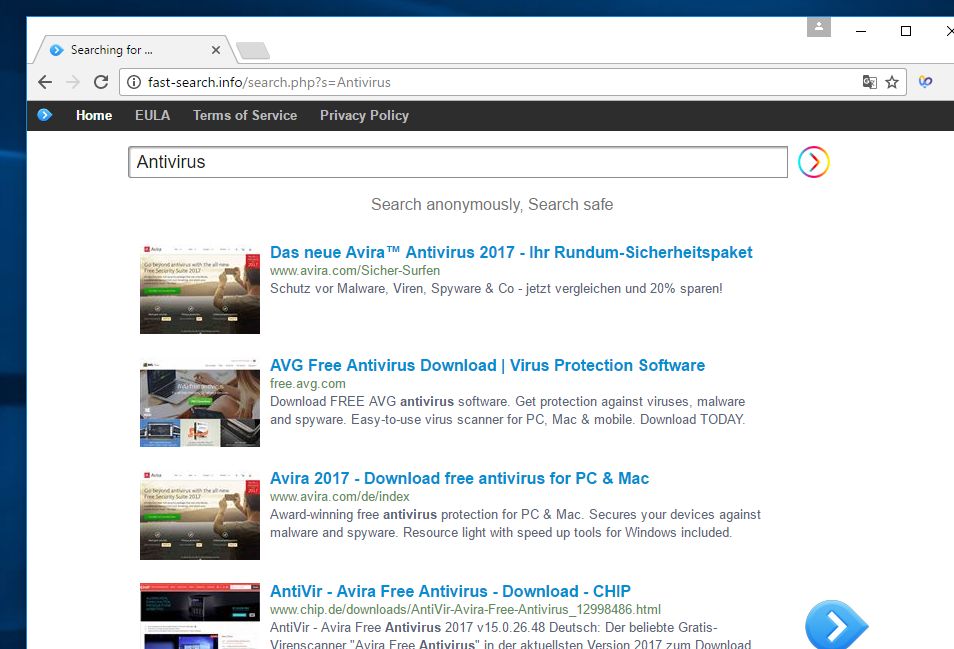Screen dimensions: 954x649
Task: Click the large blue next-page arrow
Action: [837, 625]
